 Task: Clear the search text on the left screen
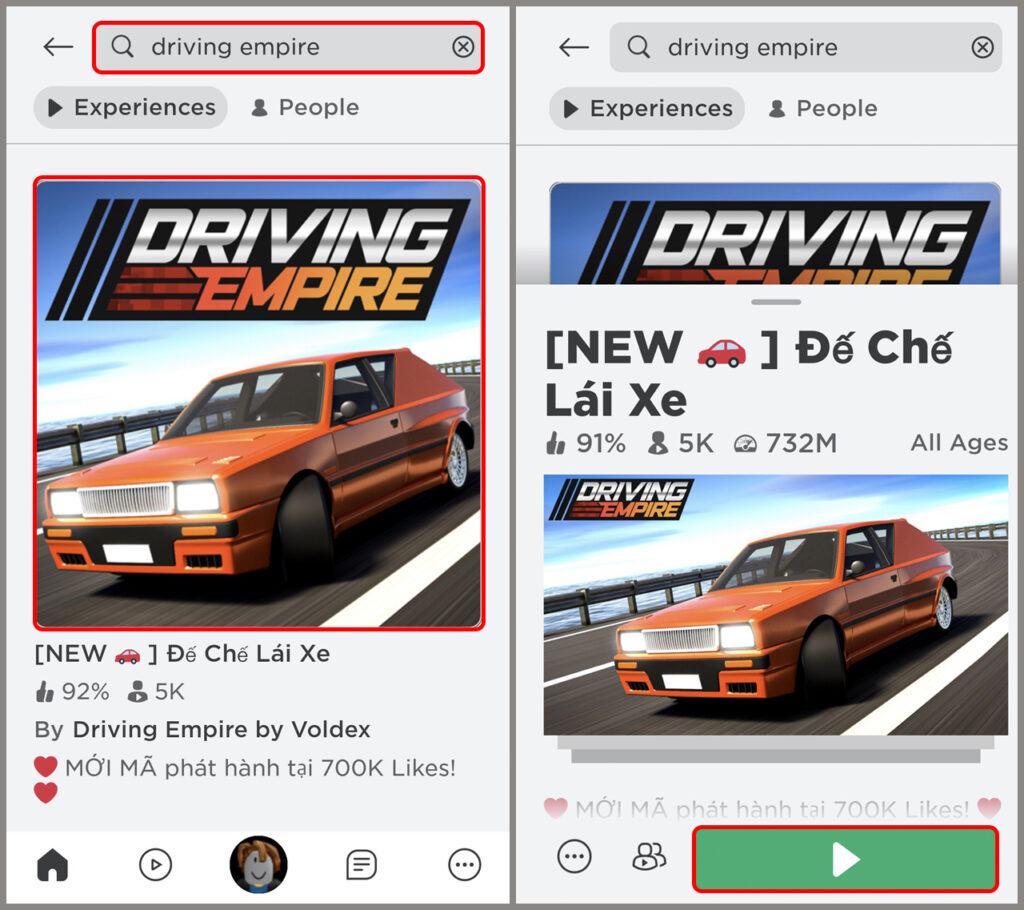pyautogui.click(x=463, y=46)
